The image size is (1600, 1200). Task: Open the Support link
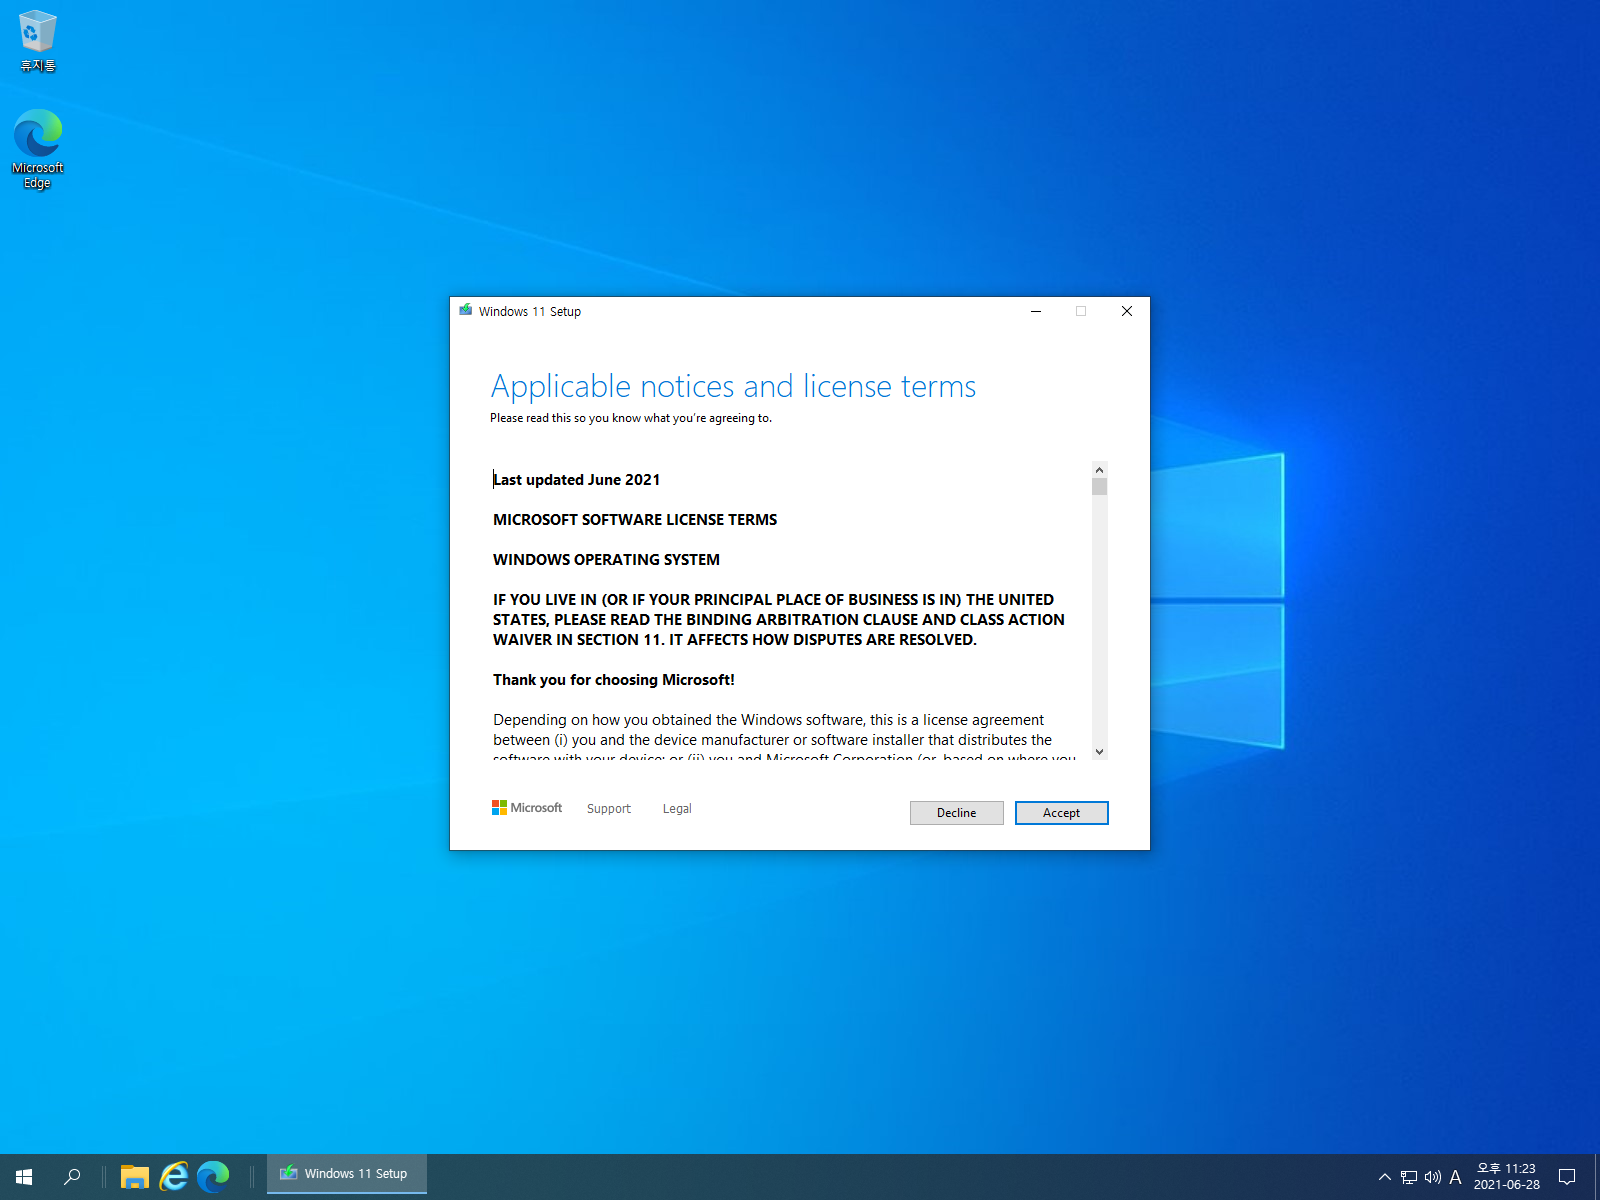(x=608, y=809)
